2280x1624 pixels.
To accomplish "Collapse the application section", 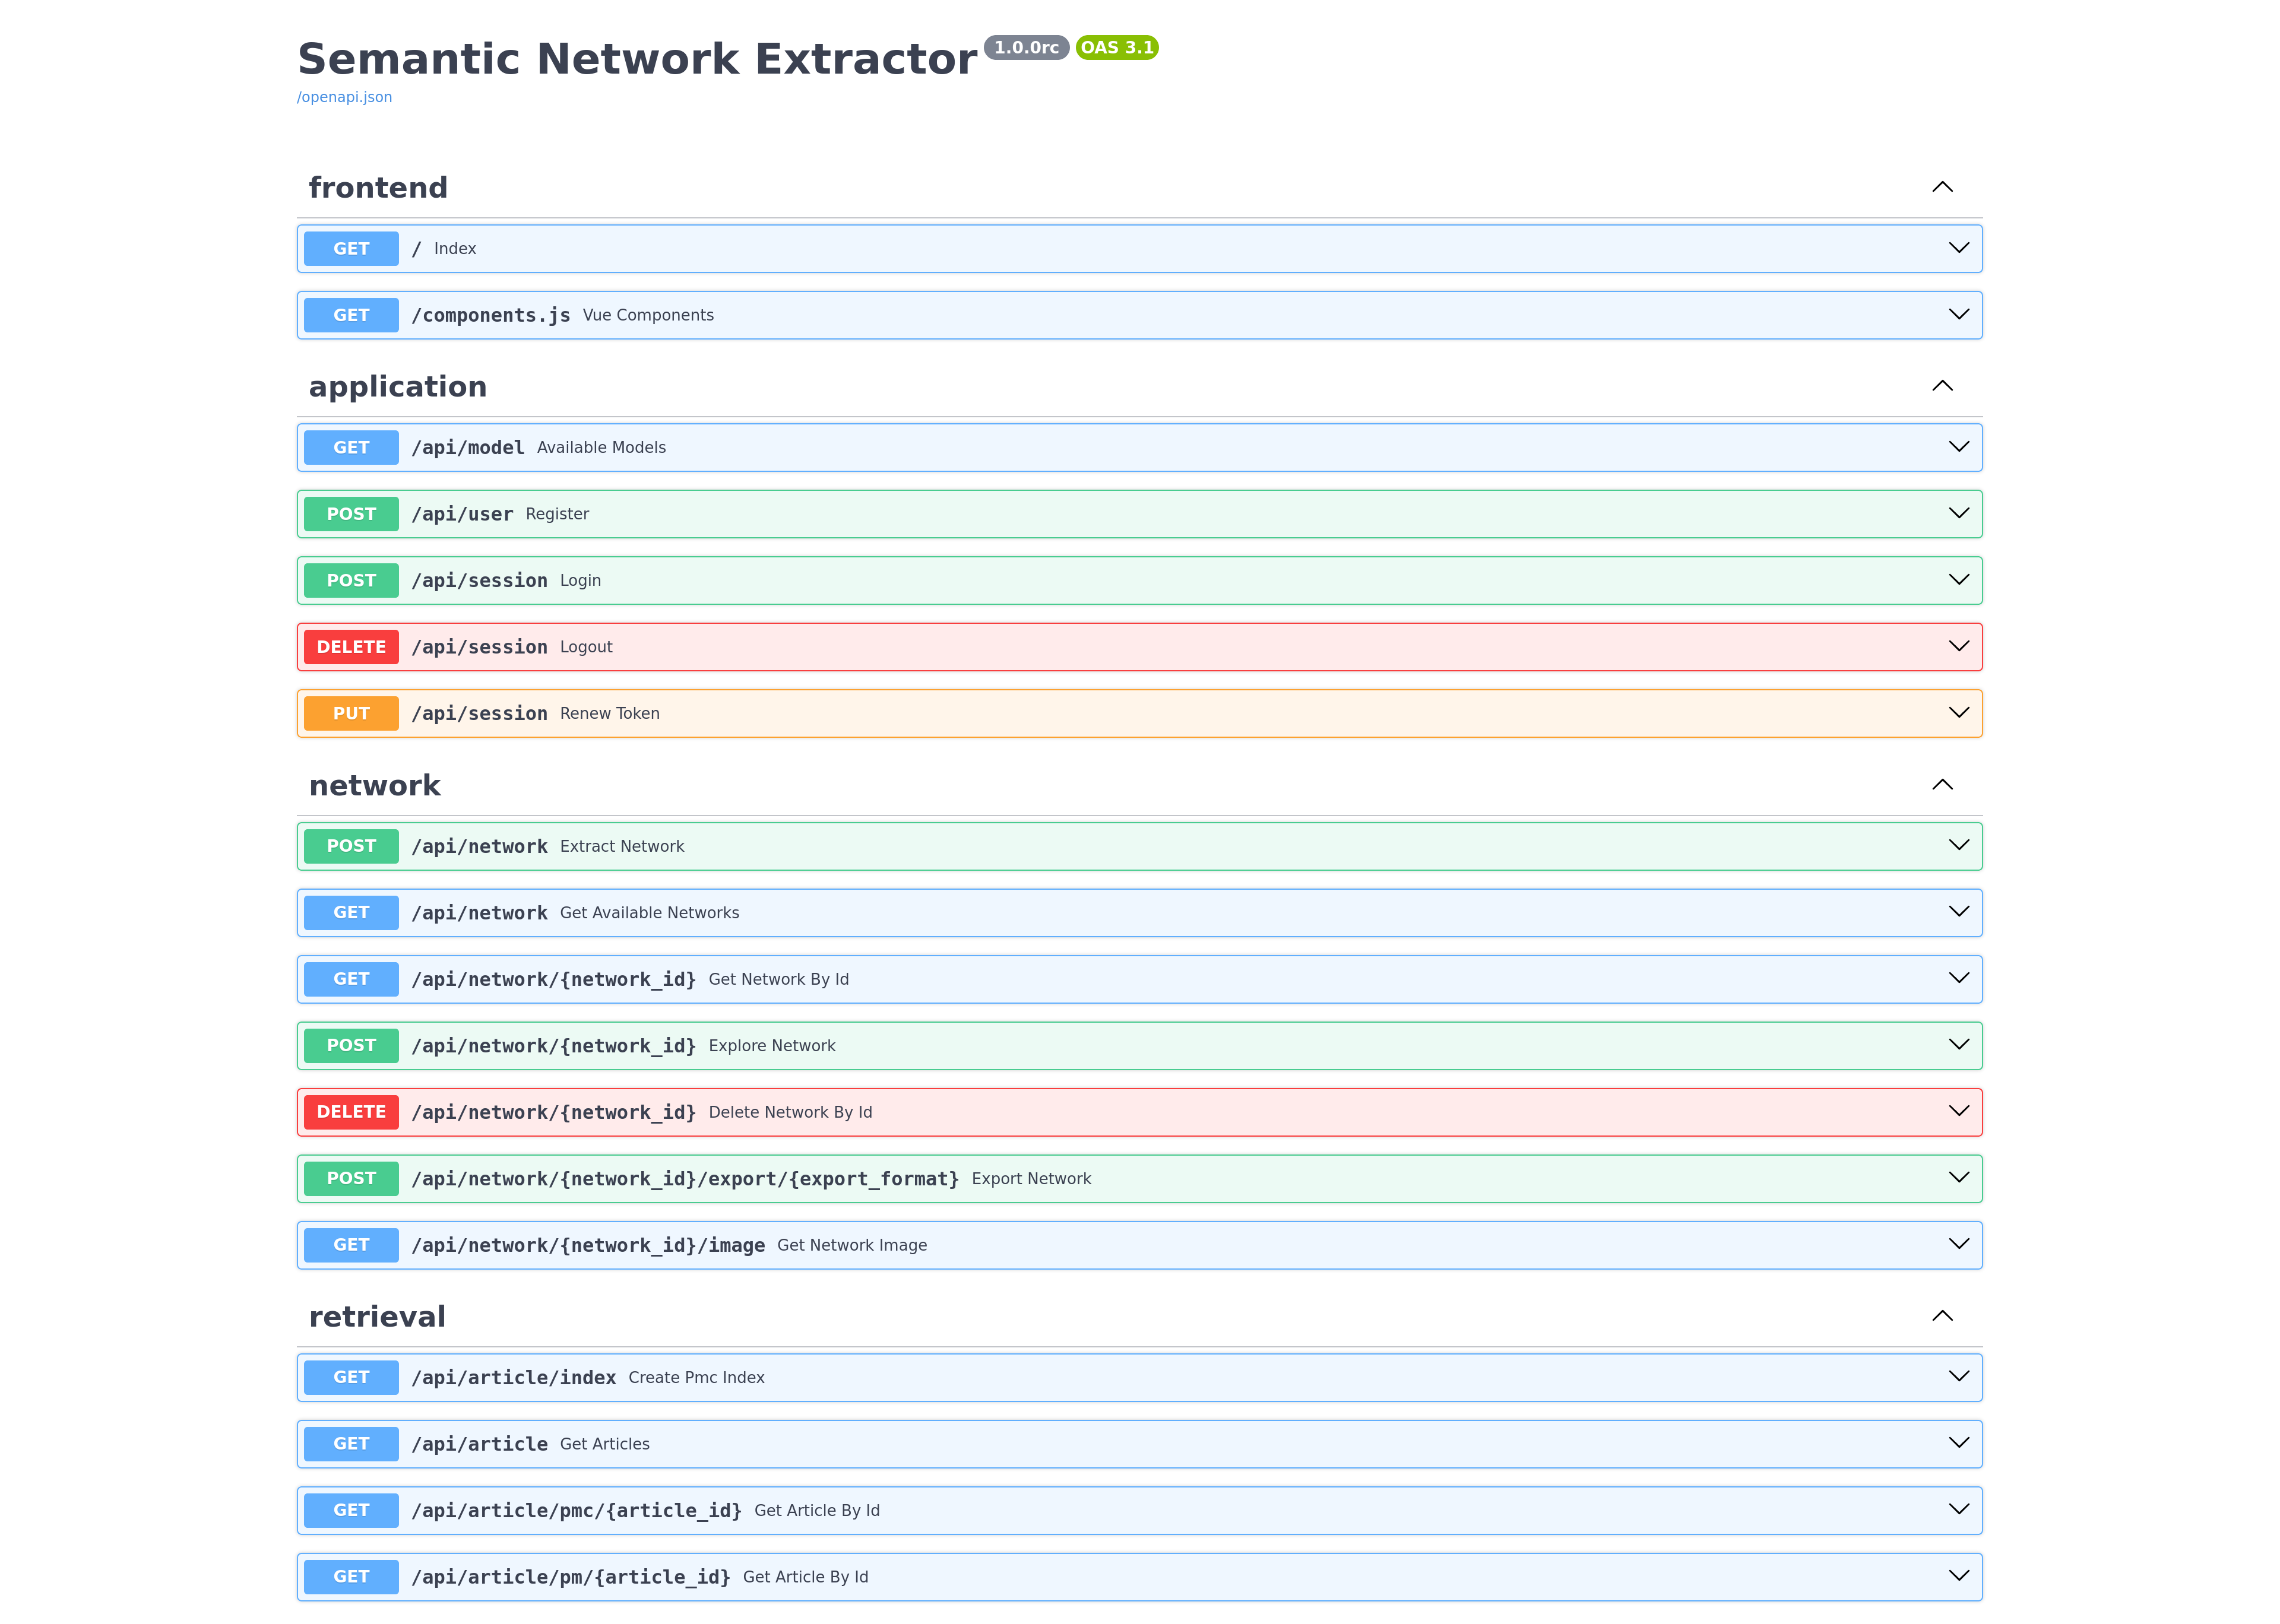I will pos(1942,386).
